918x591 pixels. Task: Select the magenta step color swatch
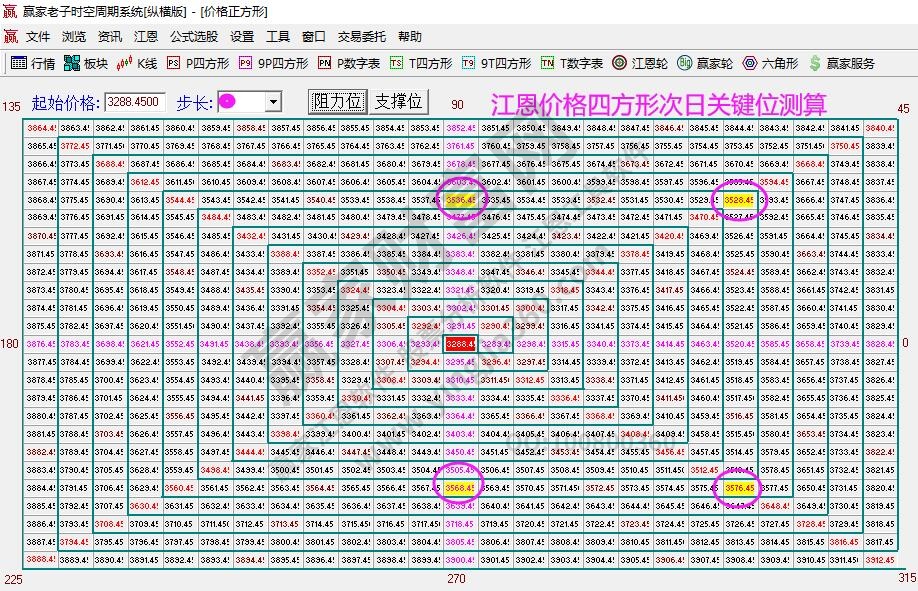[228, 100]
